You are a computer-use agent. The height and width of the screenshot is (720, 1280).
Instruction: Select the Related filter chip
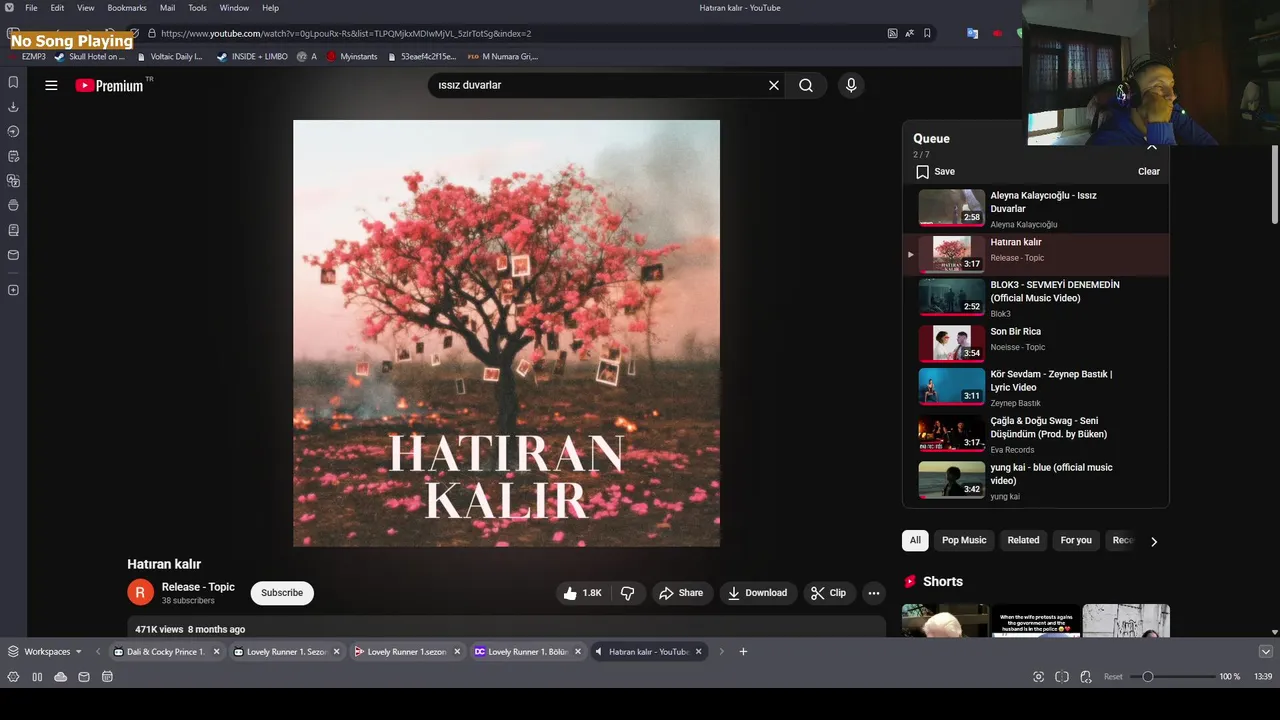pos(1023,540)
